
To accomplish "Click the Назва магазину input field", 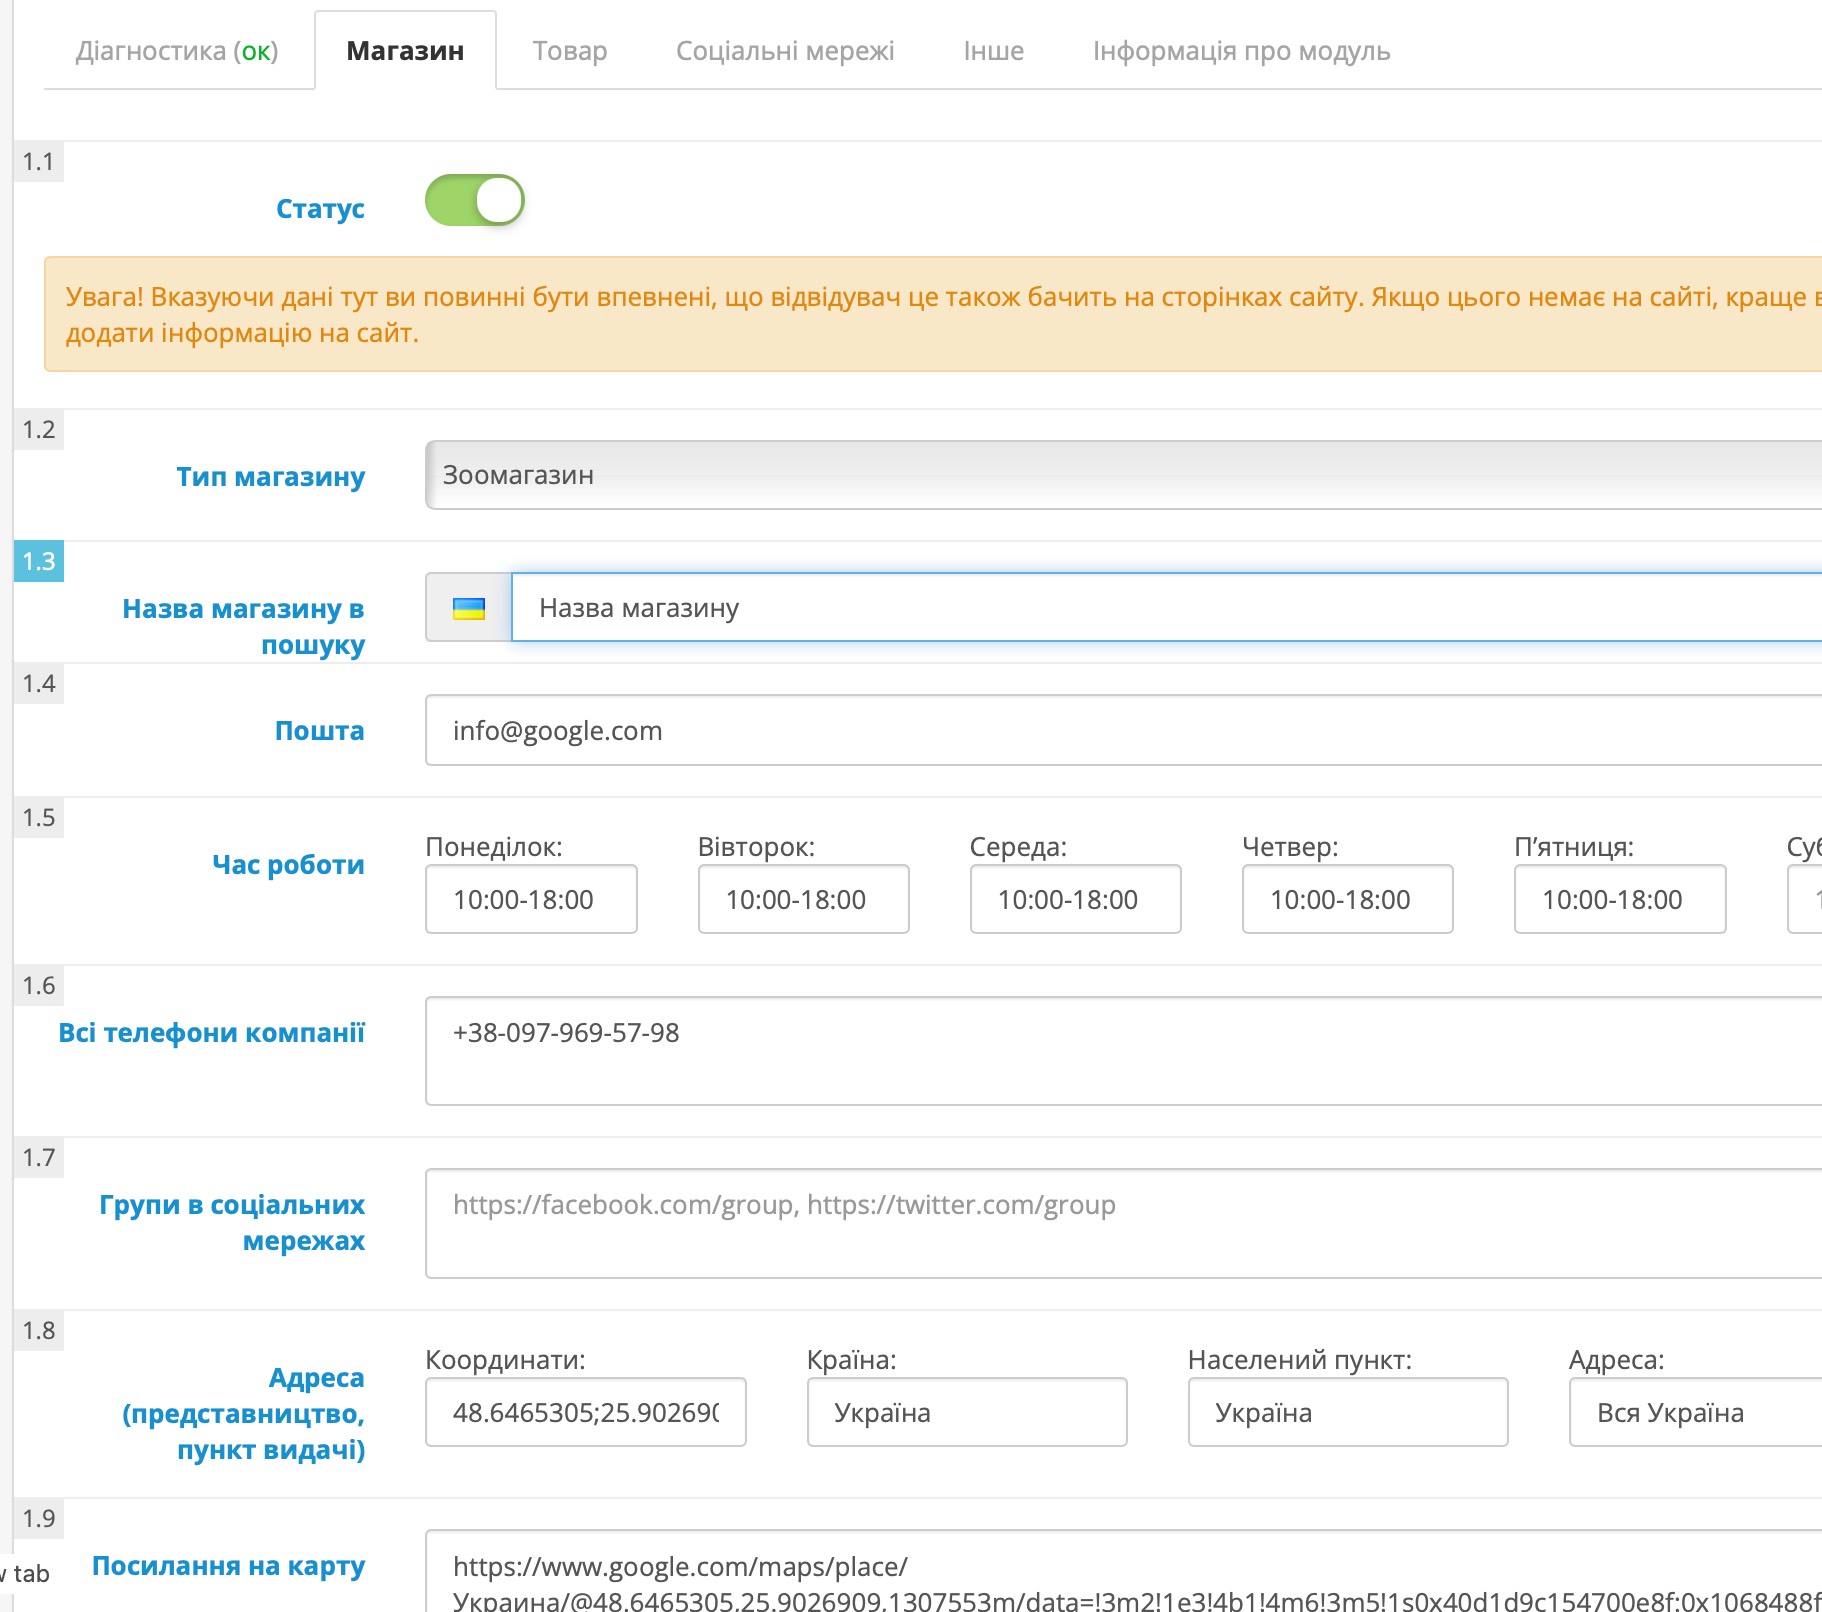I will pos(1166,607).
